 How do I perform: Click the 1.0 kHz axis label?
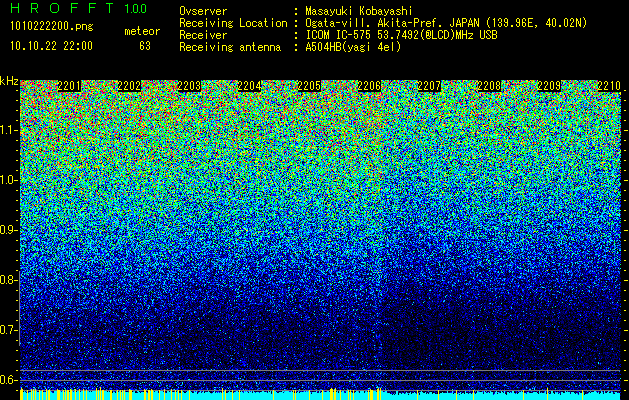(9, 180)
